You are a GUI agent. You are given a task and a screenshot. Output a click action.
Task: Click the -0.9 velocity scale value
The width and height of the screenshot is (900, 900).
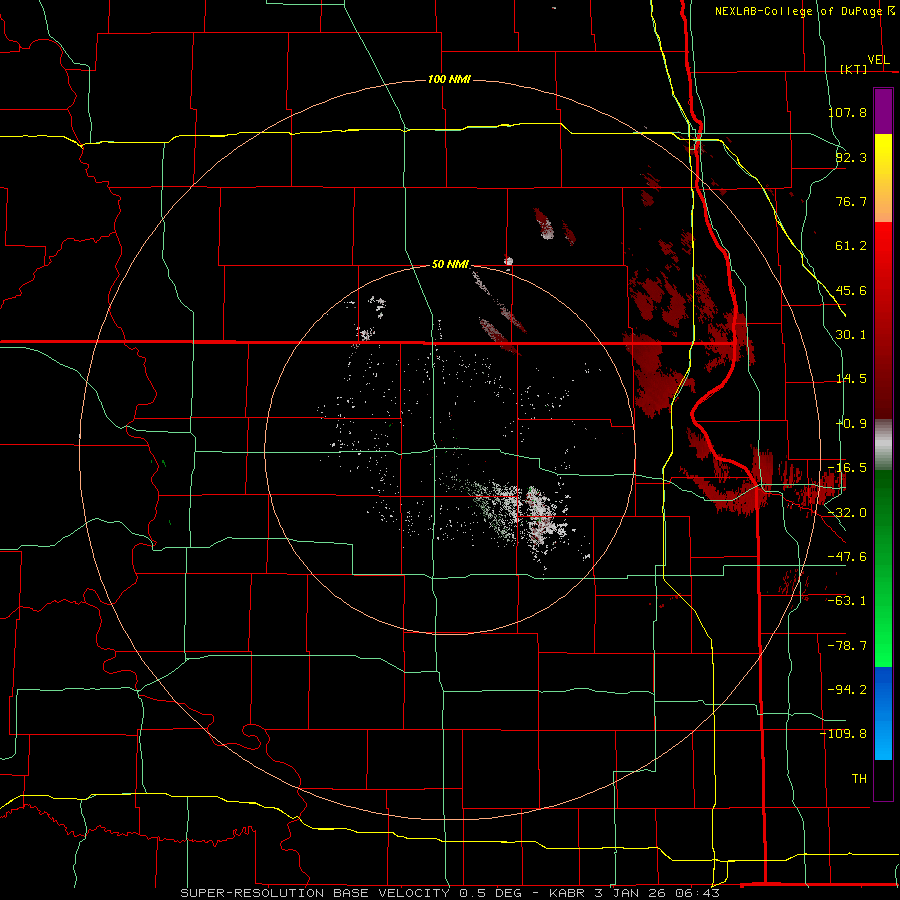click(851, 424)
